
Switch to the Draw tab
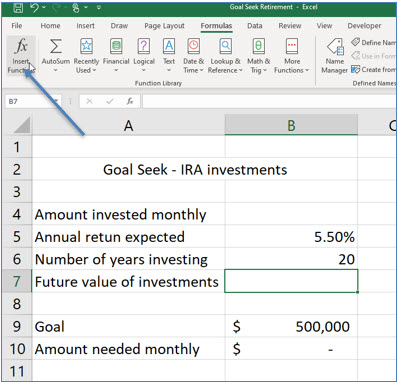119,26
